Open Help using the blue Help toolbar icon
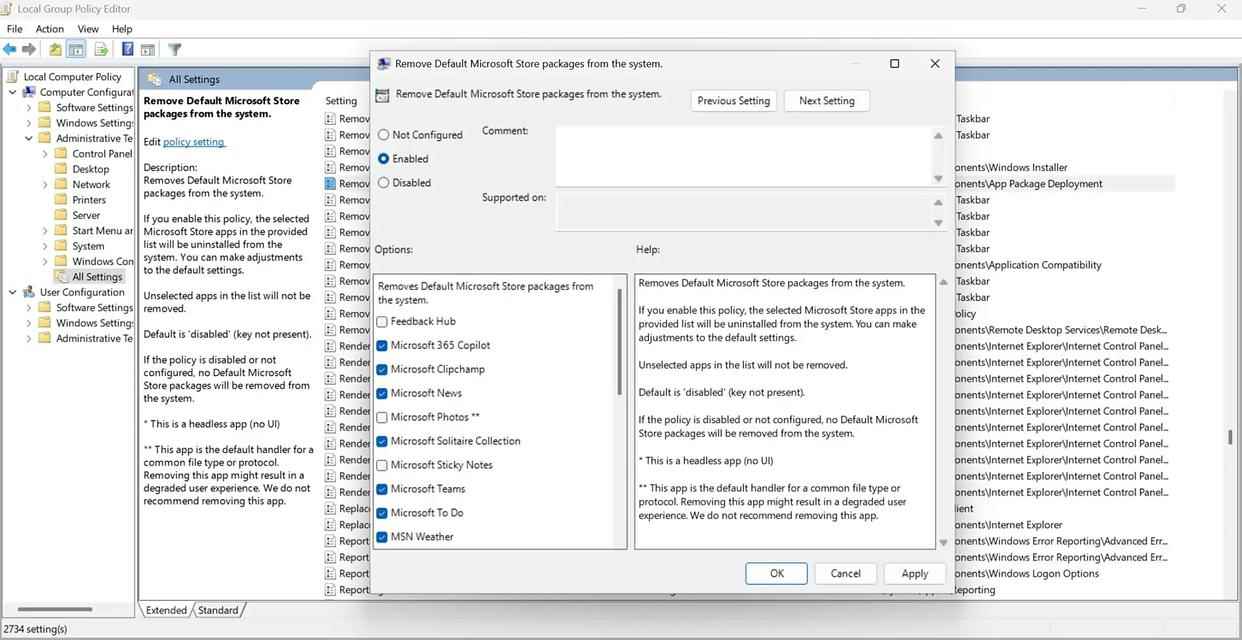1242x640 pixels. point(127,48)
